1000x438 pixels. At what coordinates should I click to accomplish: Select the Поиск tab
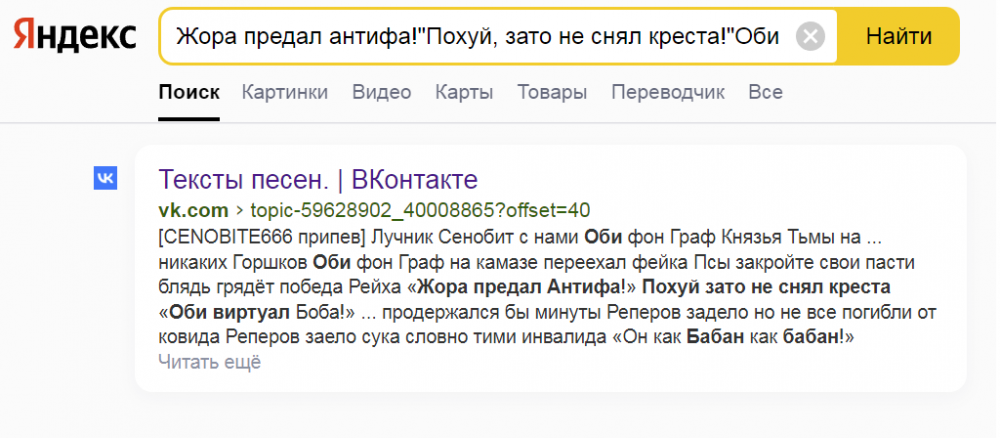189,92
